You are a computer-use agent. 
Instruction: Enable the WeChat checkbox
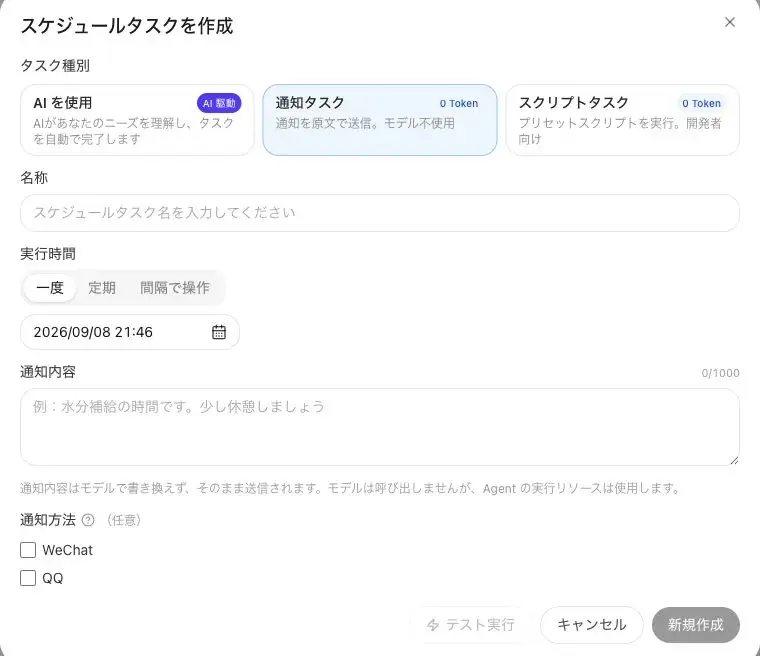[28, 550]
